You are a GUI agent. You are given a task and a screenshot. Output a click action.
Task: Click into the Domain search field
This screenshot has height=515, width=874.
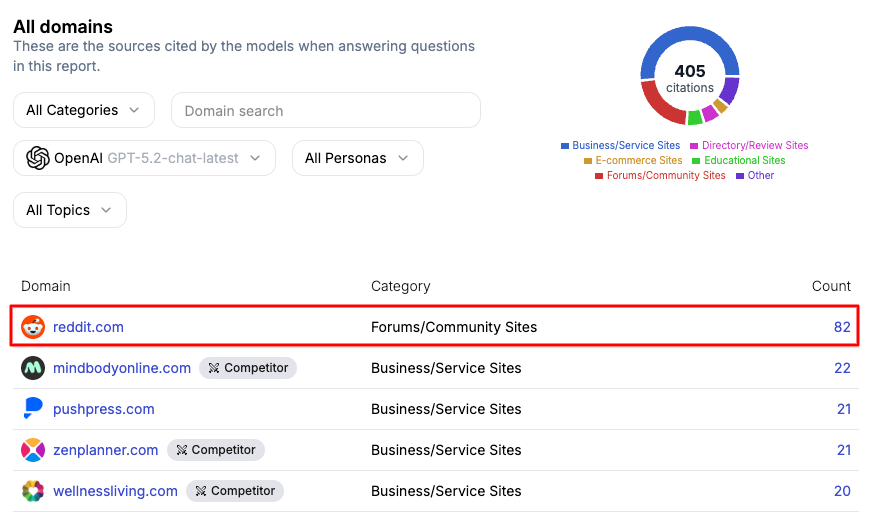click(326, 110)
